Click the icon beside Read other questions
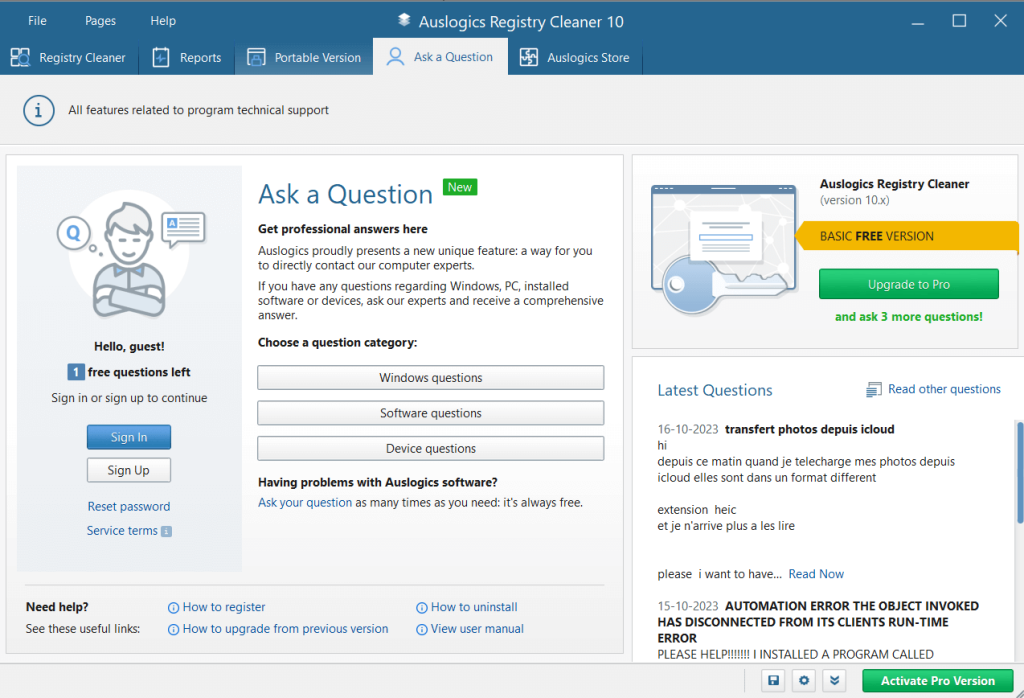Image resolution: width=1024 pixels, height=698 pixels. (873, 390)
